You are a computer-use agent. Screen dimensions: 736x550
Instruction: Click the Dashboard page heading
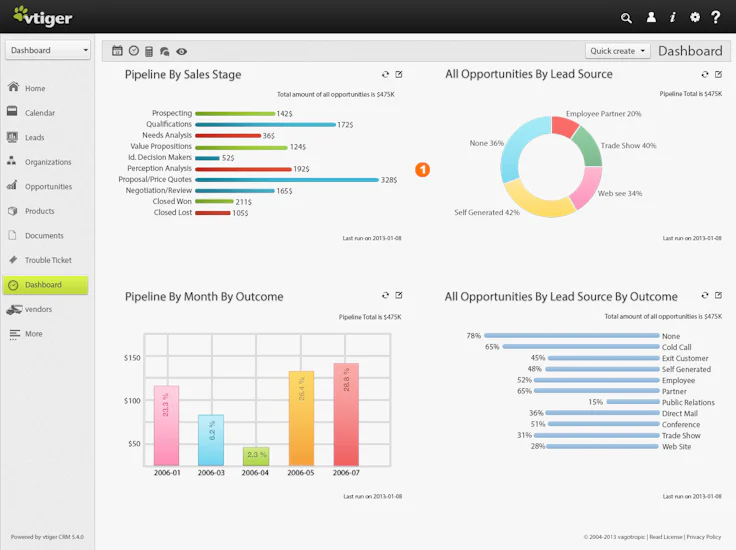coord(690,51)
